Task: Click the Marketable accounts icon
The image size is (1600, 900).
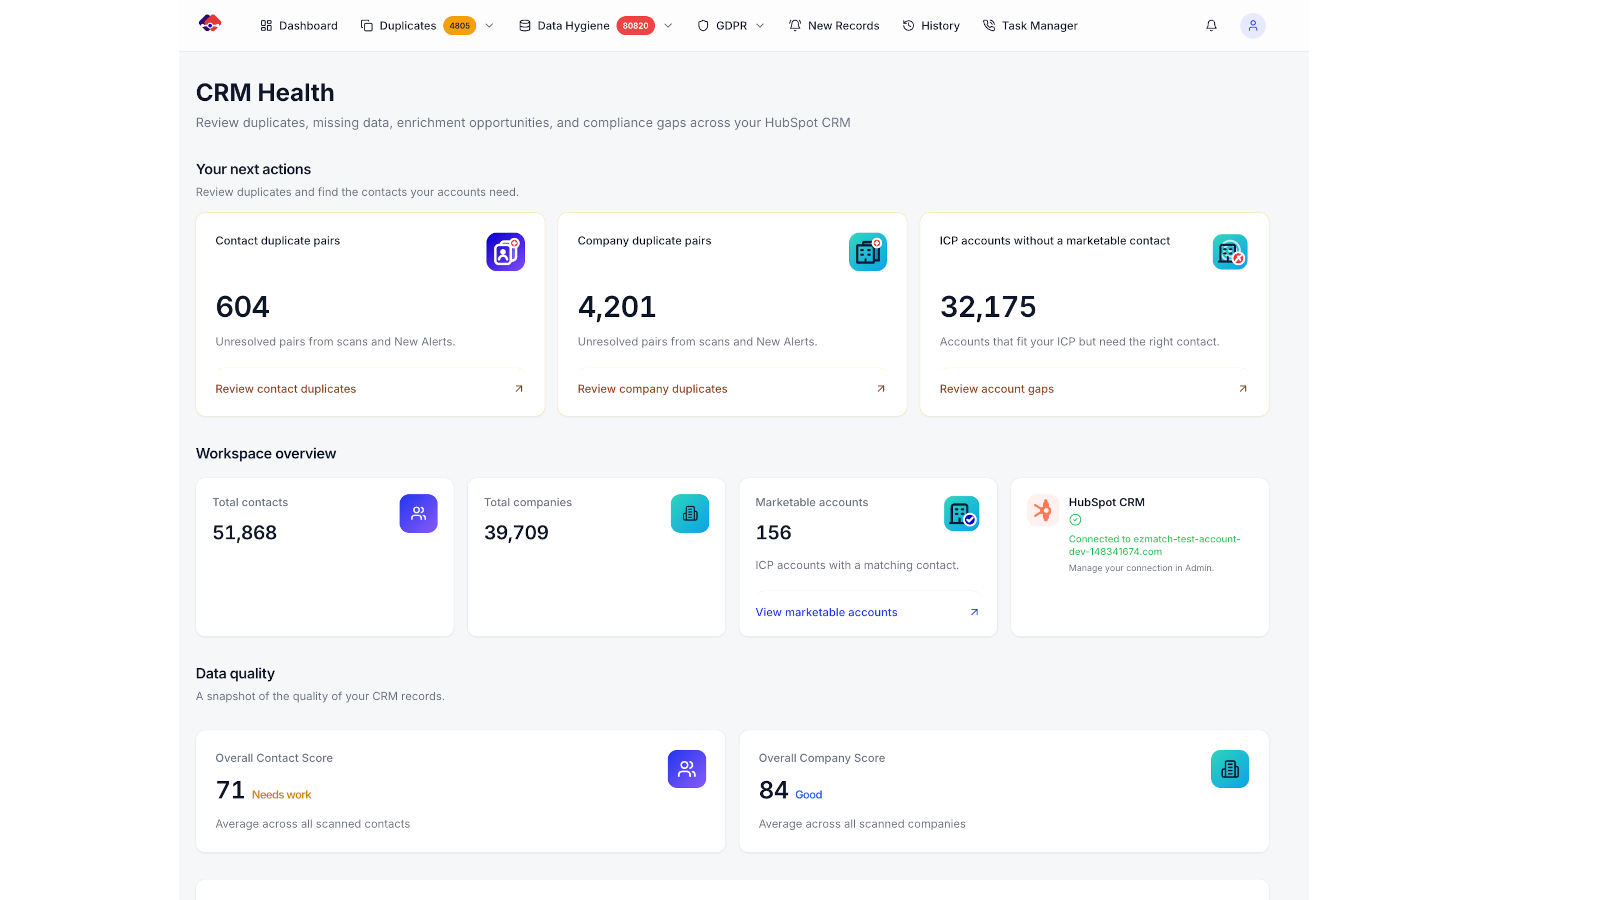Action: (x=962, y=514)
